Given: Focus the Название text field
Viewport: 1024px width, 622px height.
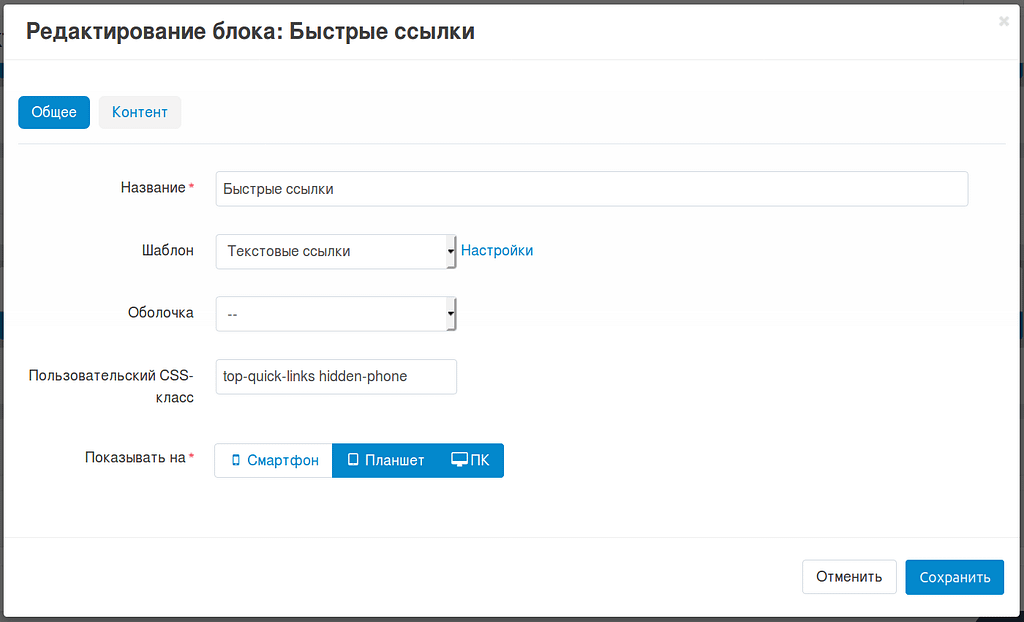Looking at the screenshot, I should pos(591,189).
